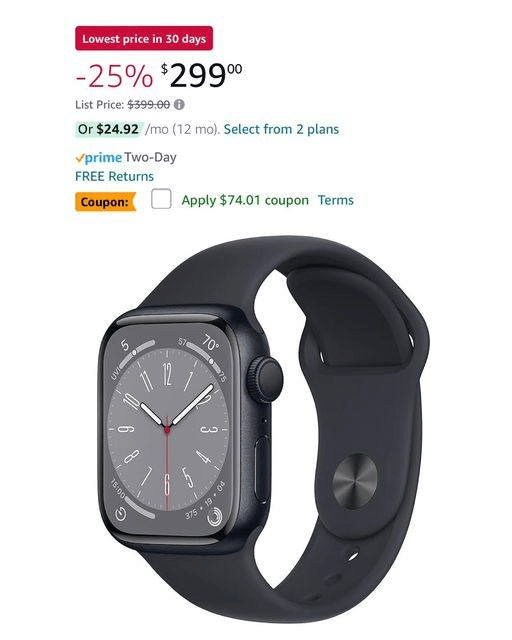
Task: Click the Two-Day shipping text
Action: (150, 158)
